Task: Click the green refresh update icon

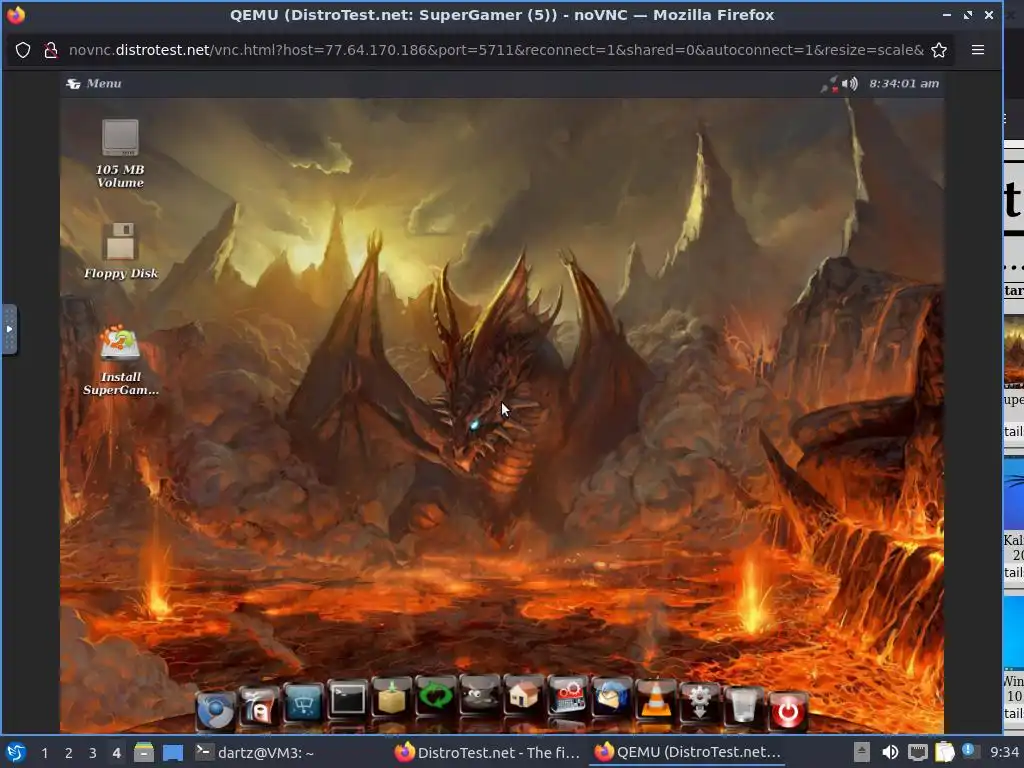Action: click(x=435, y=696)
